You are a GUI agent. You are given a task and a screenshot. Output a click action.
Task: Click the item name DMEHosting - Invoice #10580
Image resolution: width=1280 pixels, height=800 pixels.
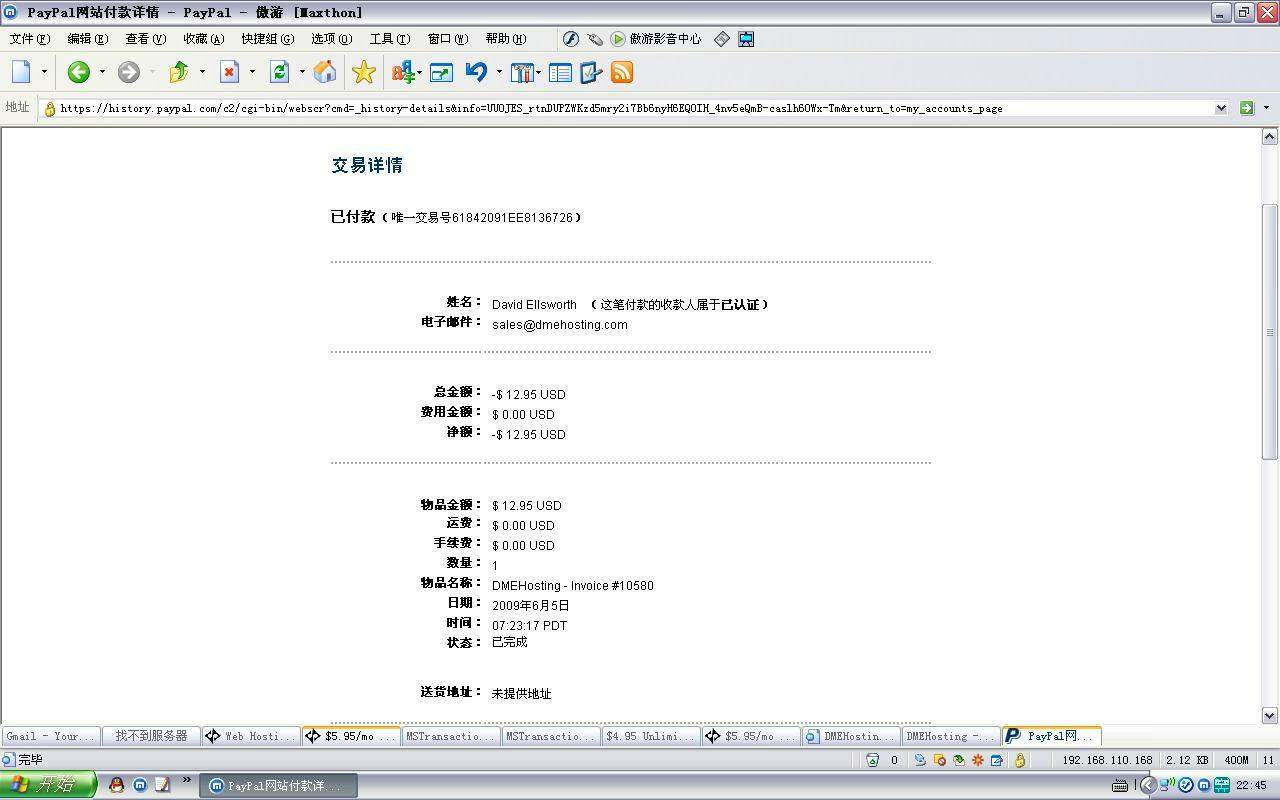(573, 585)
